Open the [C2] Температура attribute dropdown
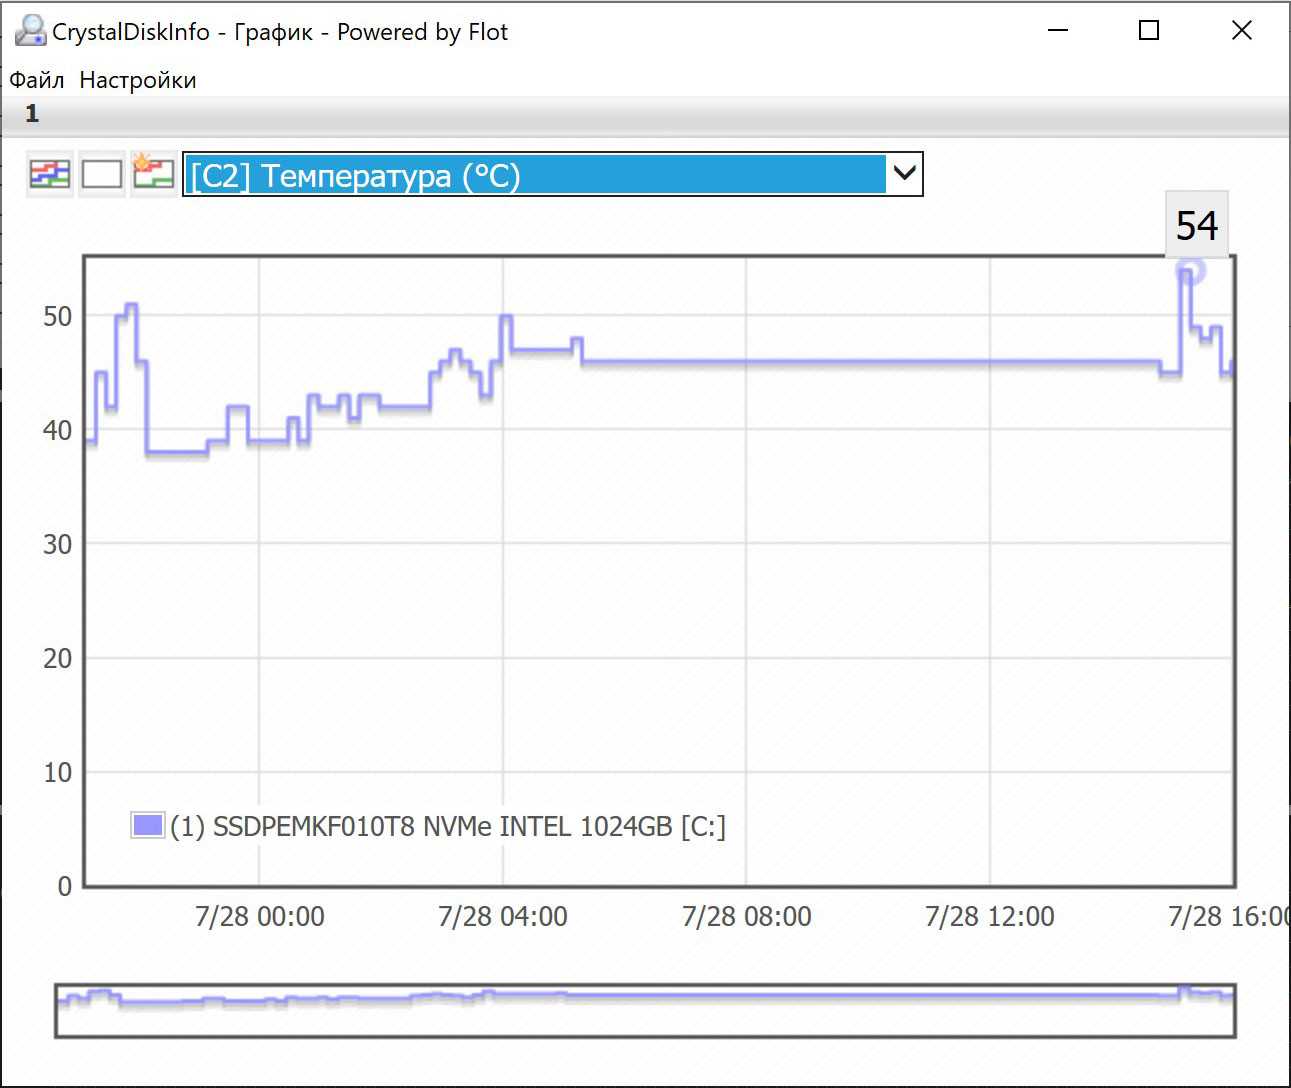1291x1088 pixels. 535,175
